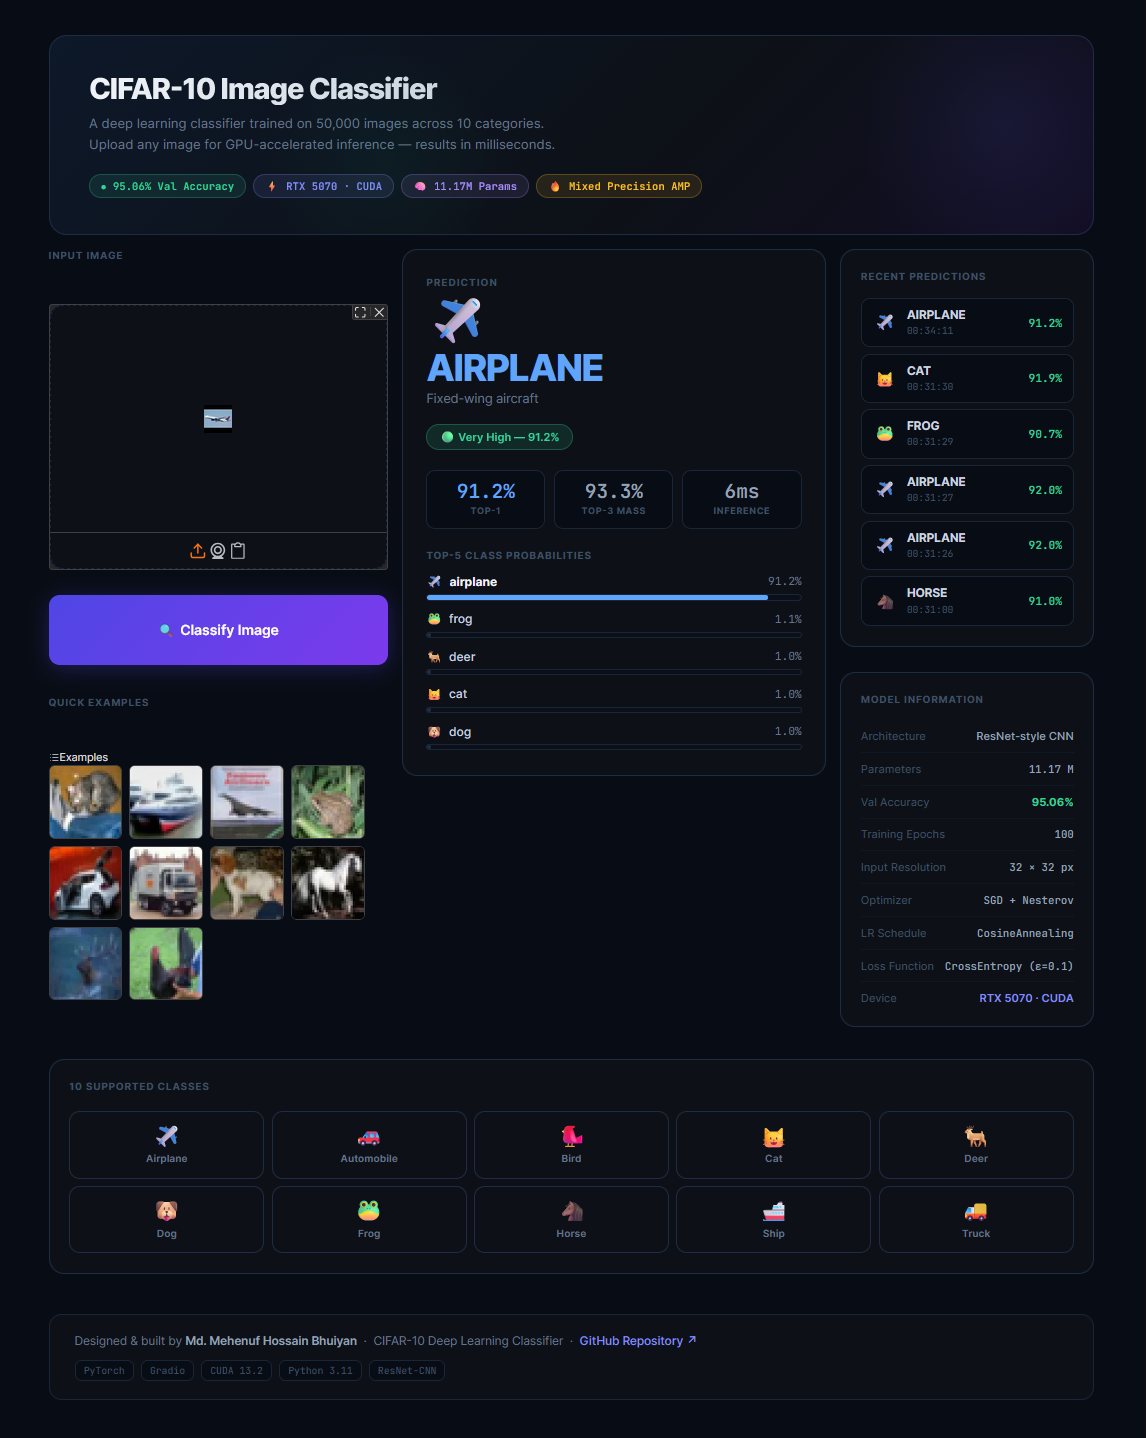Click the large airplane prediction emoji
This screenshot has width=1146, height=1438.
click(x=458, y=320)
